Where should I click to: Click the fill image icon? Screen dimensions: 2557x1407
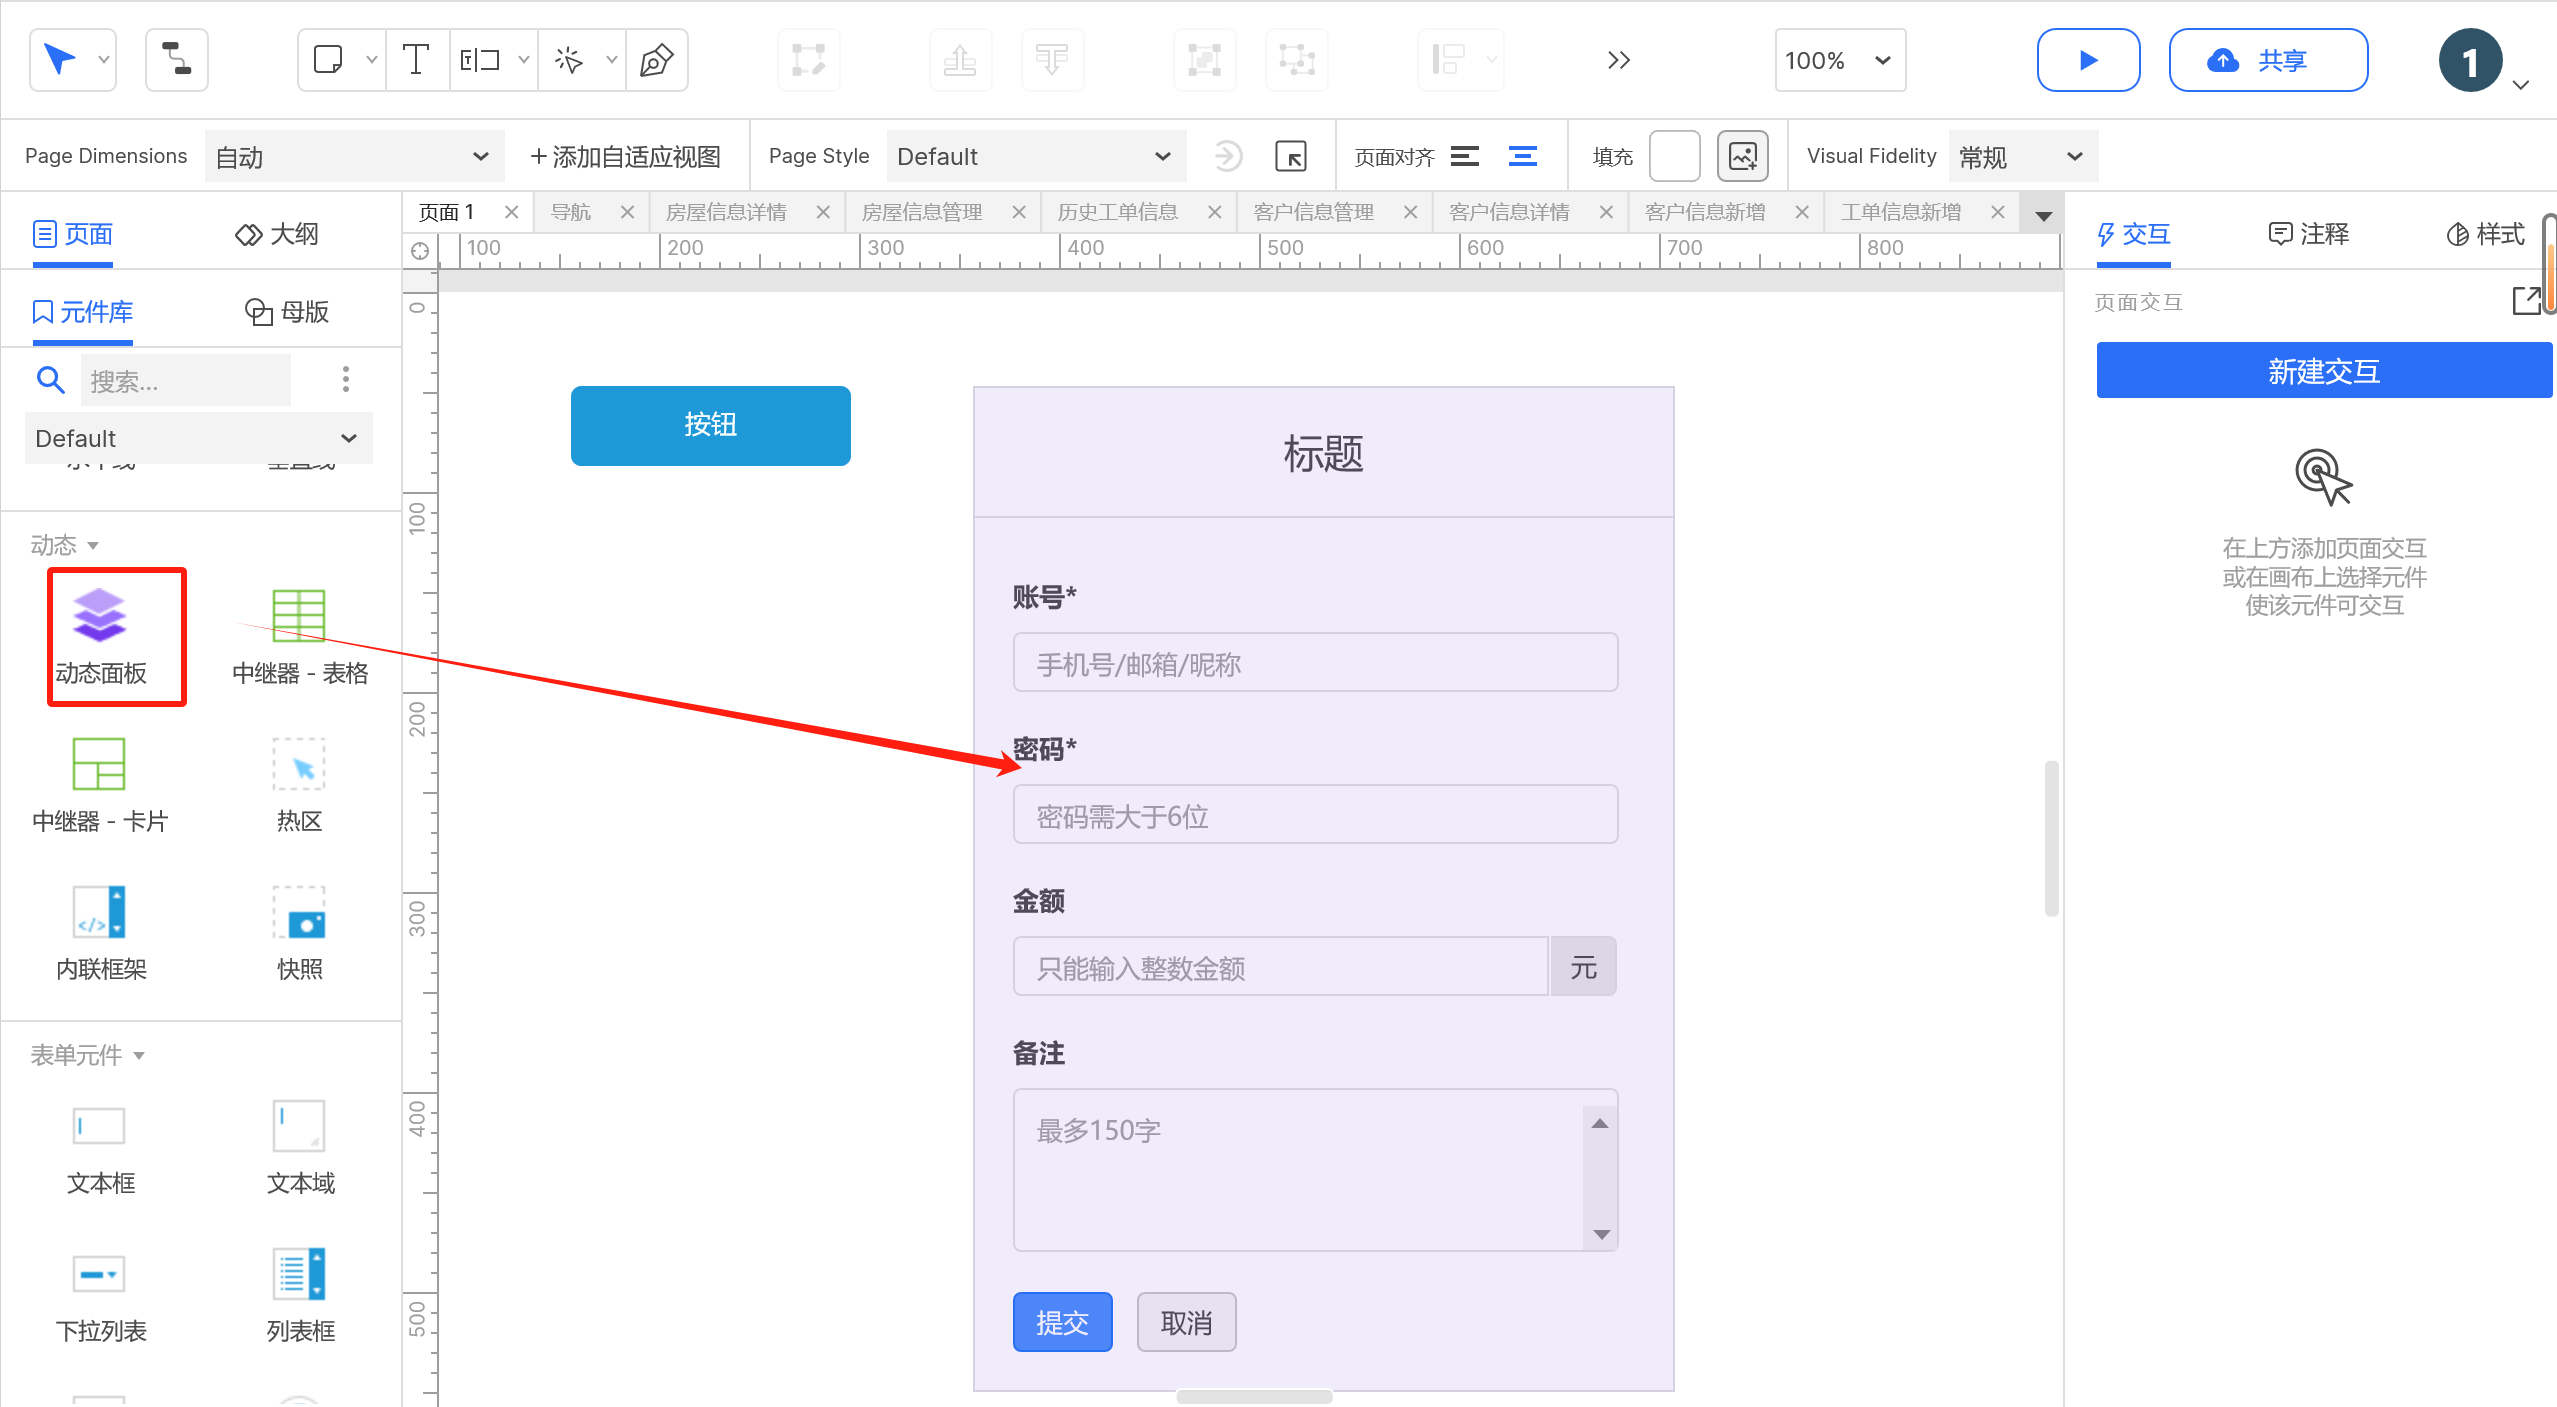click(1742, 156)
